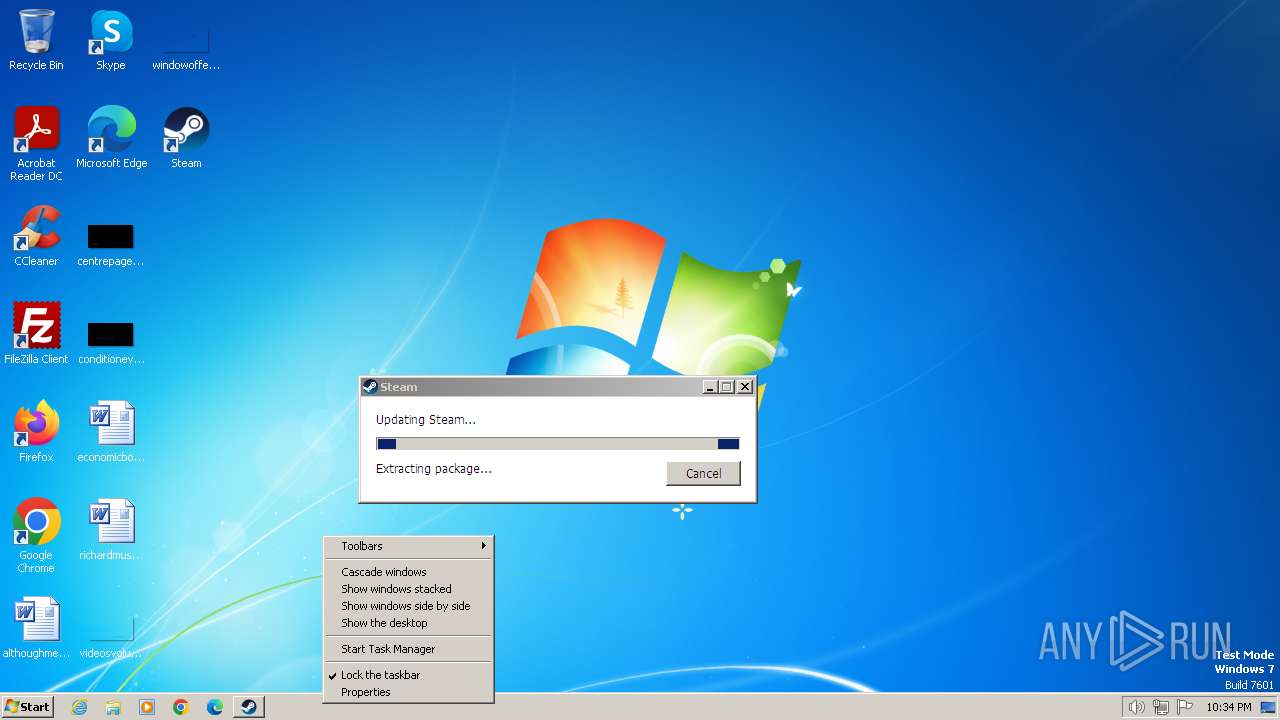1280x720 pixels.
Task: Click the Steam dialog title bar
Action: [x=557, y=387]
